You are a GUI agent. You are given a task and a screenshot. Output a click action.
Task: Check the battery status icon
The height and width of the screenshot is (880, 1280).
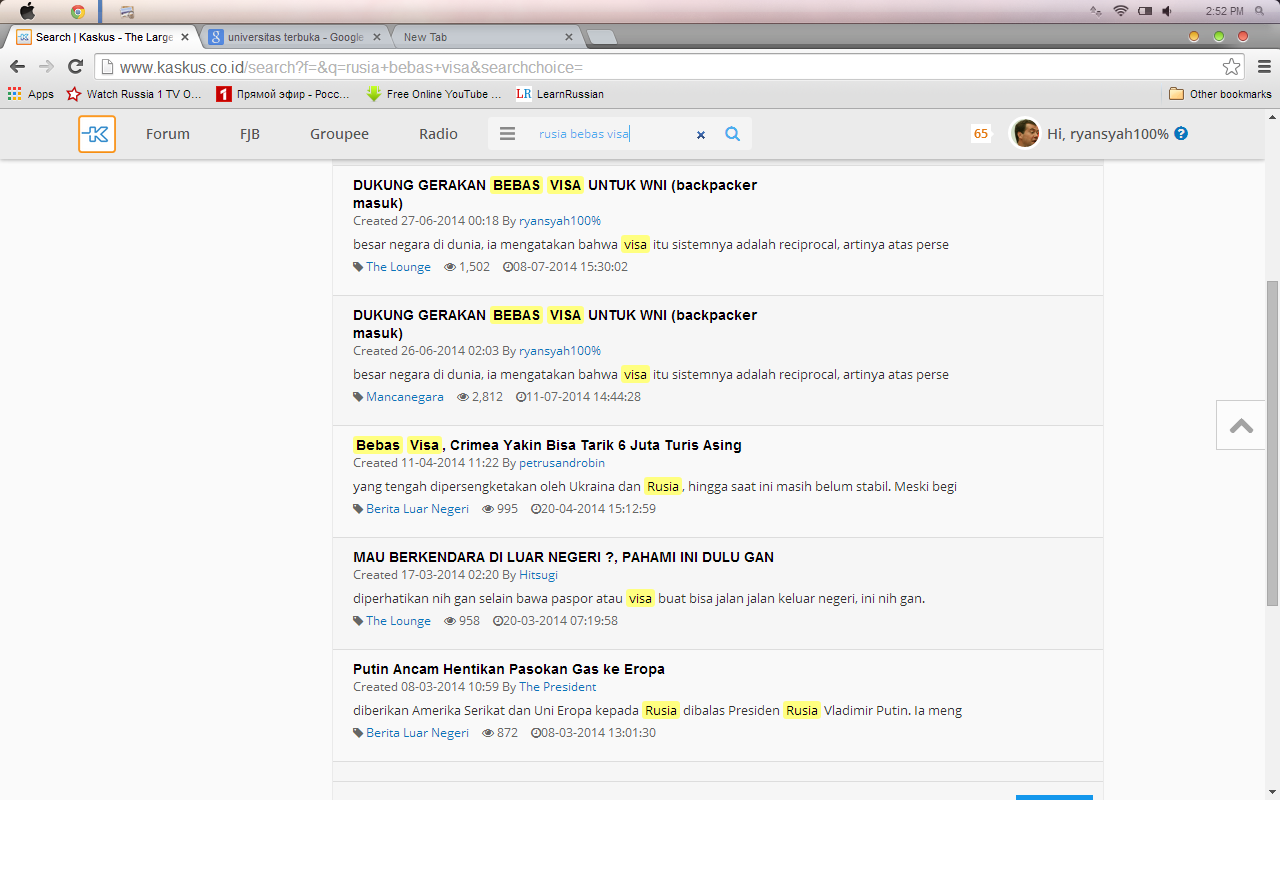[x=1144, y=11]
